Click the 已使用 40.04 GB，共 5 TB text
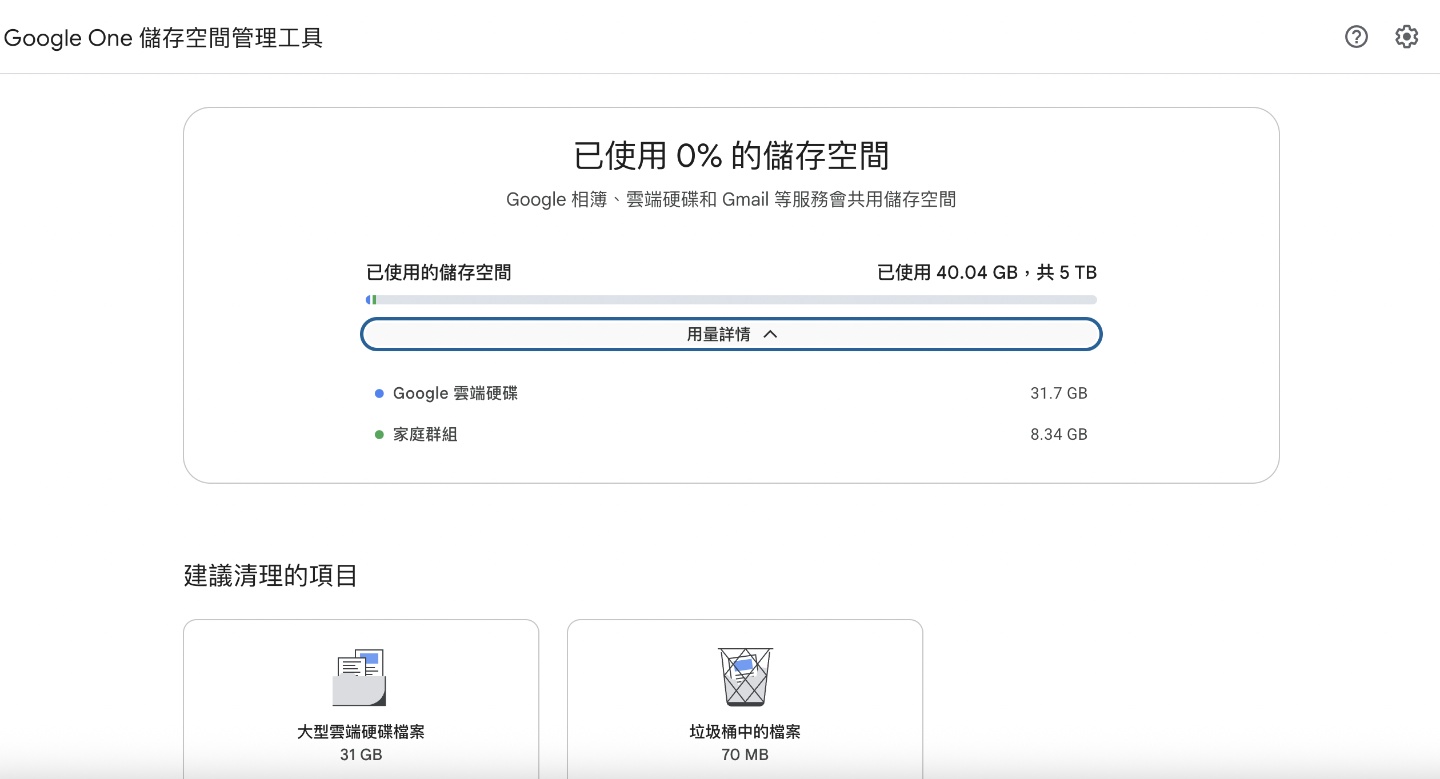Screen dimensions: 1440x779 coord(987,273)
